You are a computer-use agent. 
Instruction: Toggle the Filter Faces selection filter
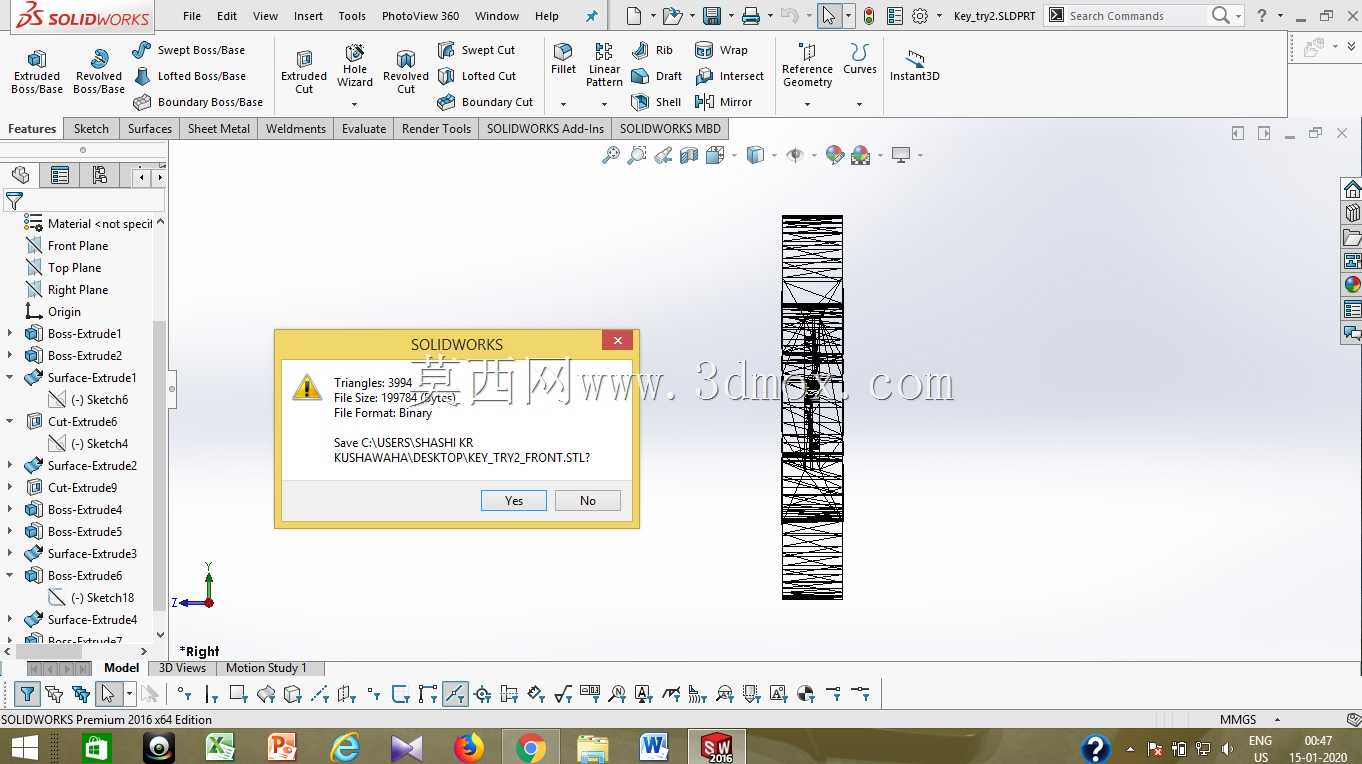238,694
